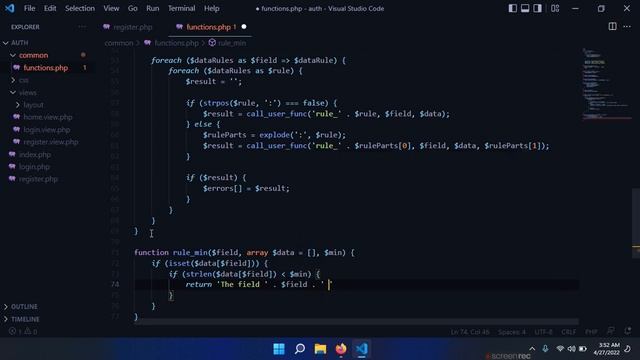Click Ln 74 Col position status
Viewport: 640px width, 360px height.
(470, 332)
